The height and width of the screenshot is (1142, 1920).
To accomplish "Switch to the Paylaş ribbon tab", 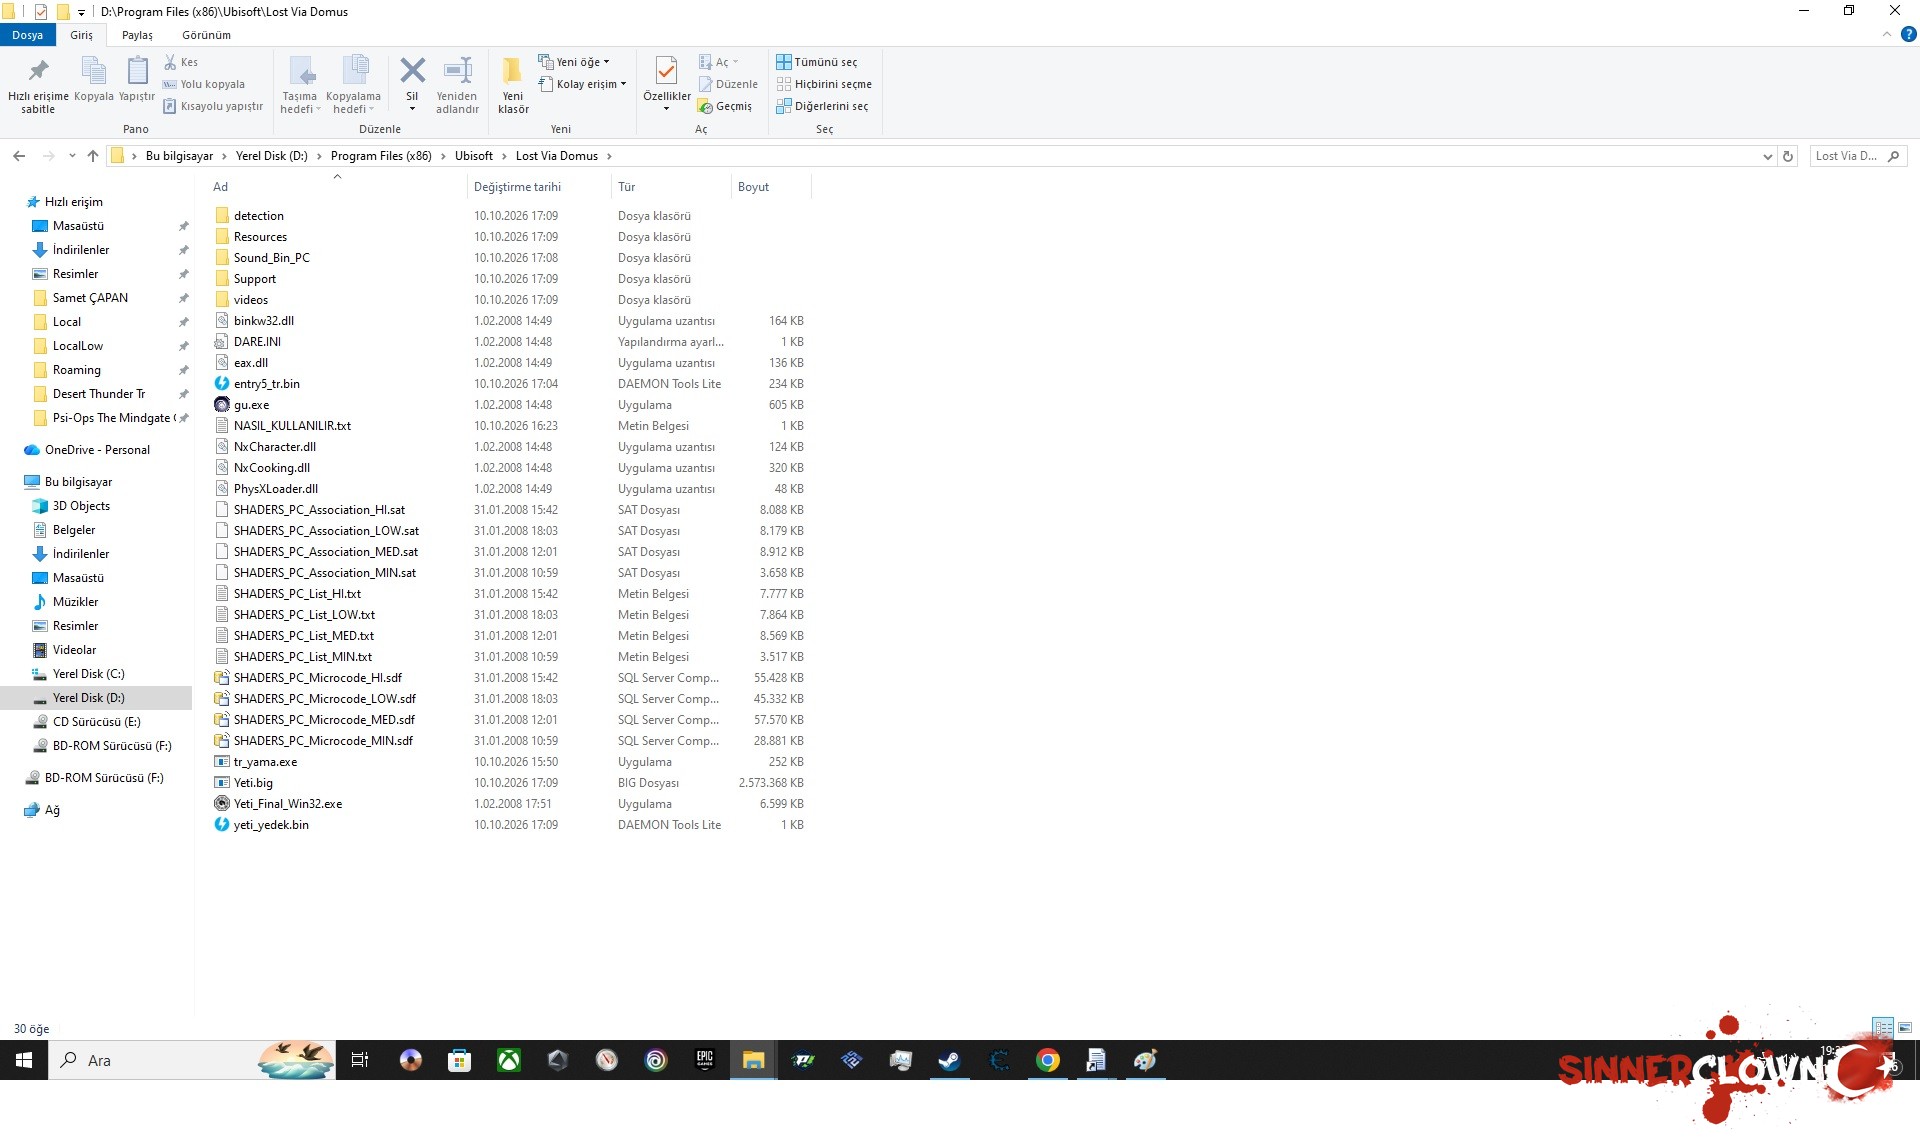I will (137, 35).
